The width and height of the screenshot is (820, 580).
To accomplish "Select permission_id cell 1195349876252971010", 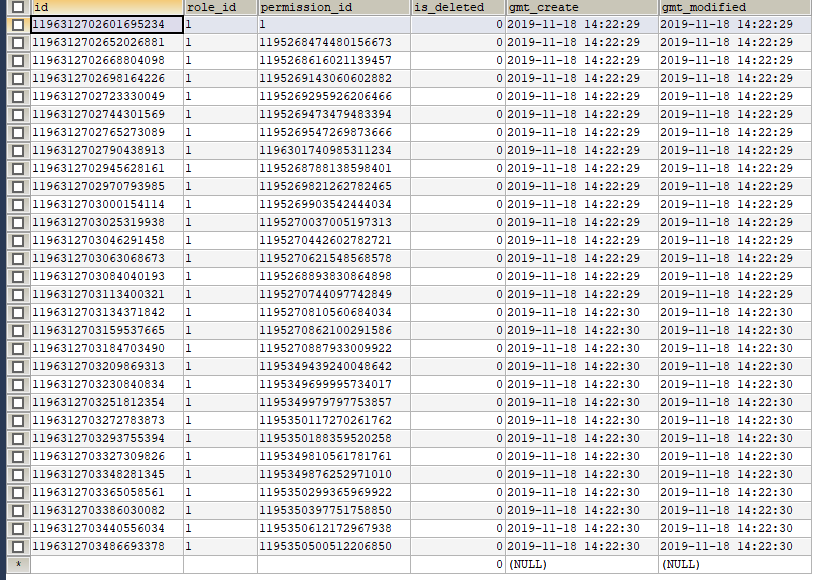I will [x=334, y=474].
